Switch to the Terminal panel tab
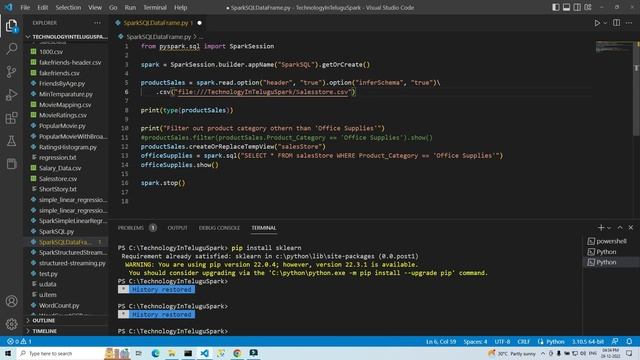 tap(264, 228)
